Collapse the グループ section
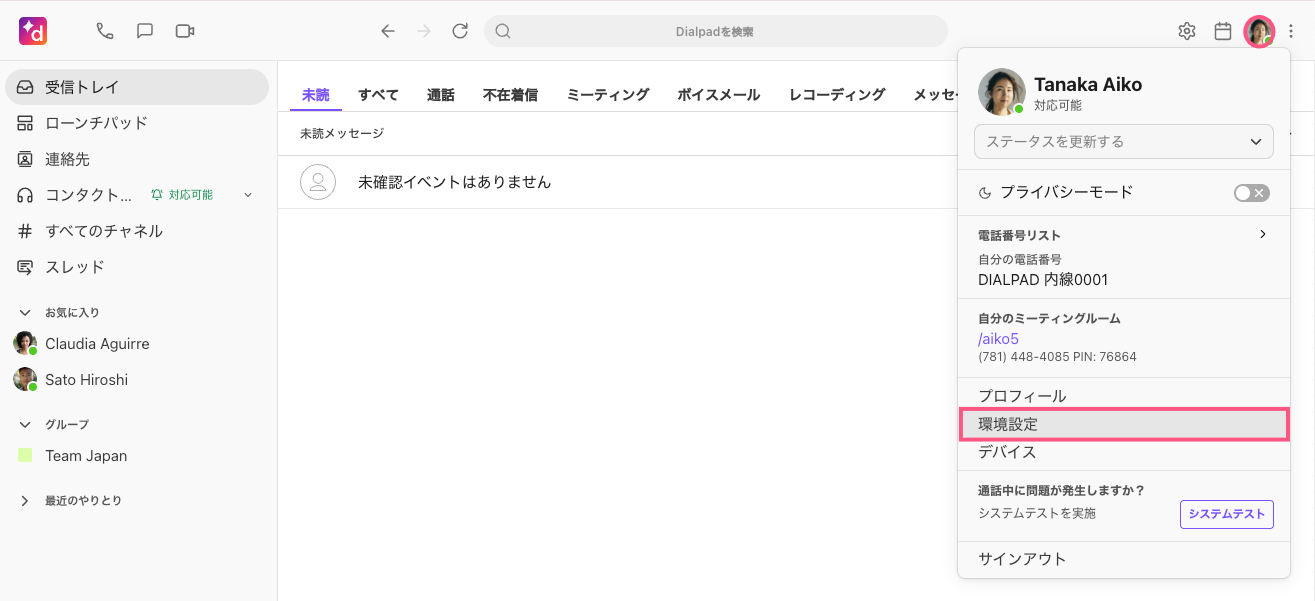This screenshot has height=601, width=1315. coord(25,425)
